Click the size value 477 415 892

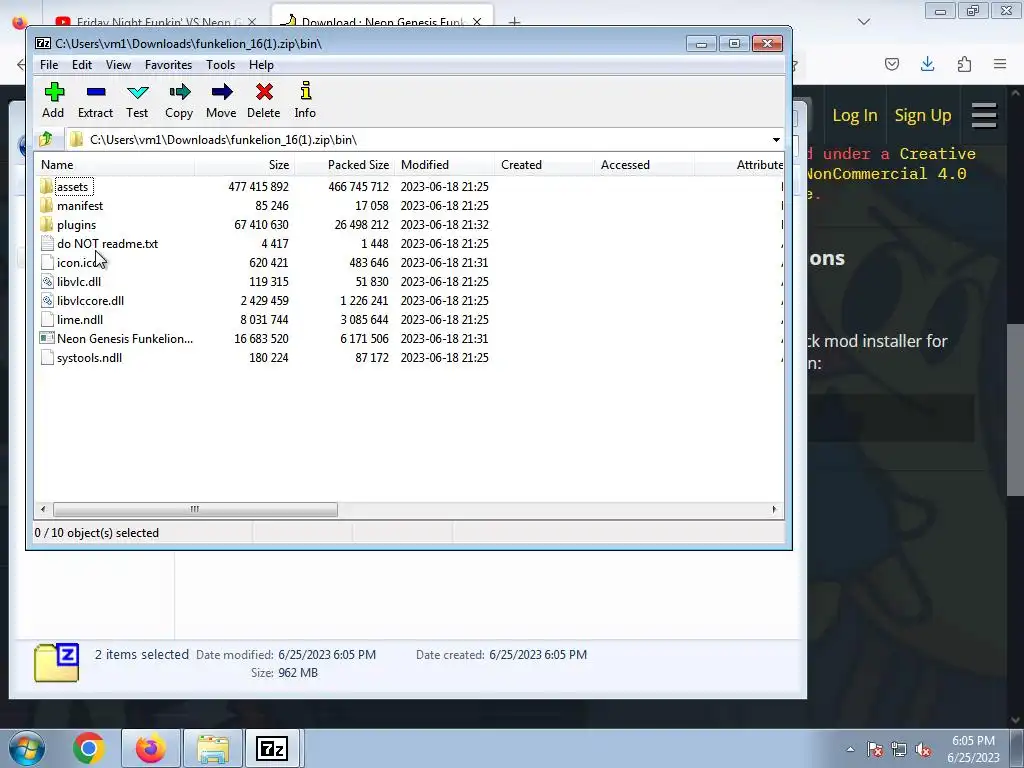click(259, 187)
